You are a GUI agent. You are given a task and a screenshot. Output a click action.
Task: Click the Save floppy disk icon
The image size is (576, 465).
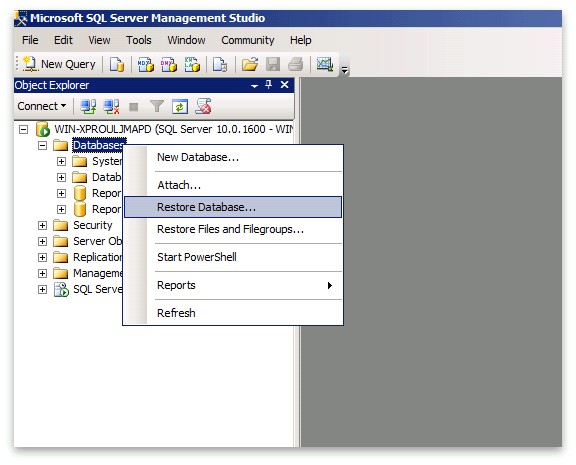(x=273, y=64)
